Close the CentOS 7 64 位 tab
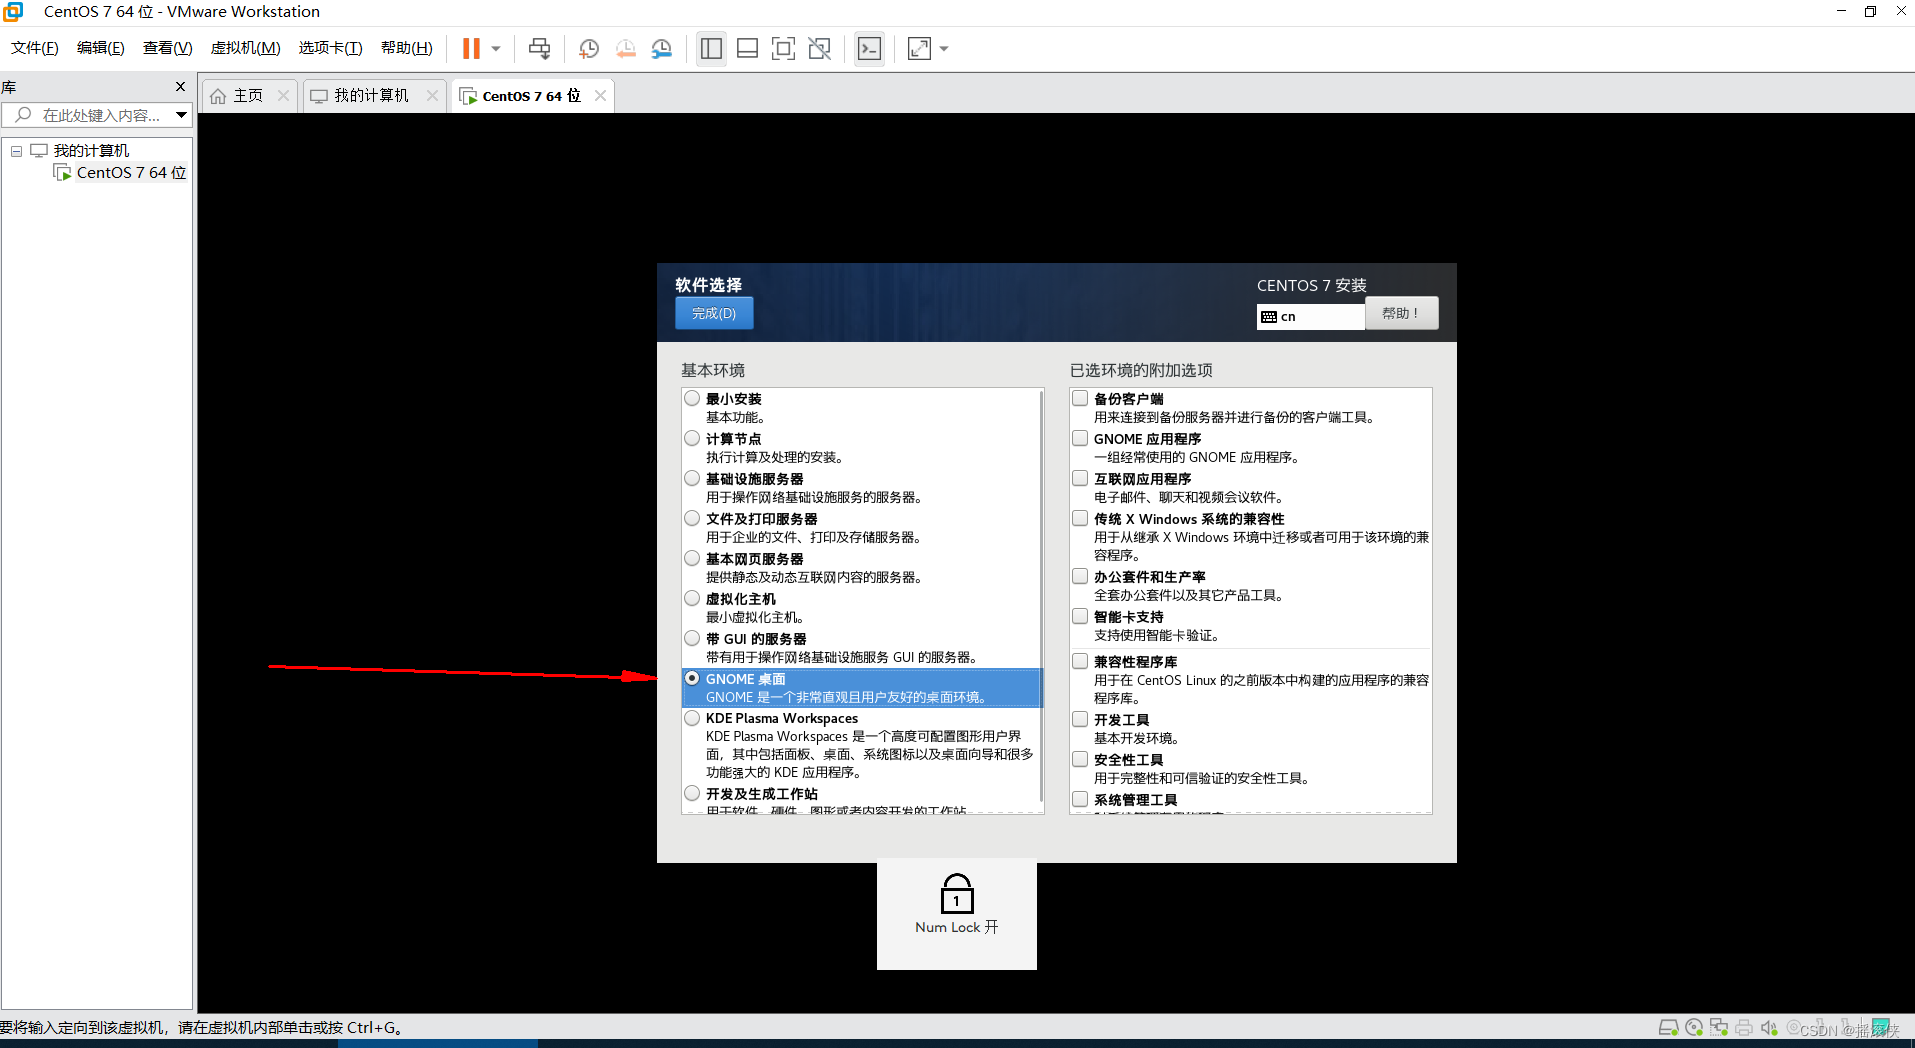The width and height of the screenshot is (1915, 1048). 600,96
